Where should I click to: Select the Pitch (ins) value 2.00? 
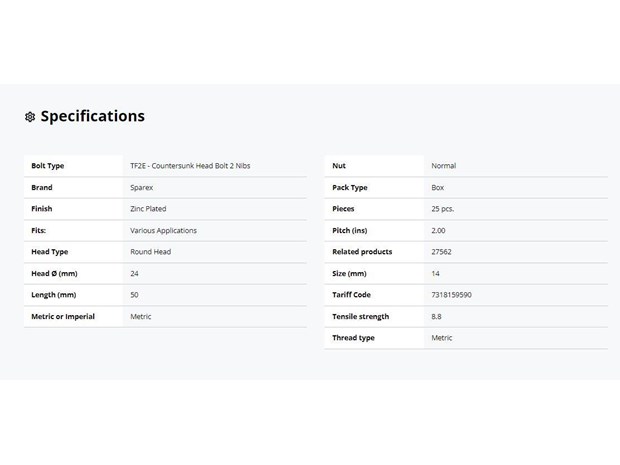pos(438,231)
